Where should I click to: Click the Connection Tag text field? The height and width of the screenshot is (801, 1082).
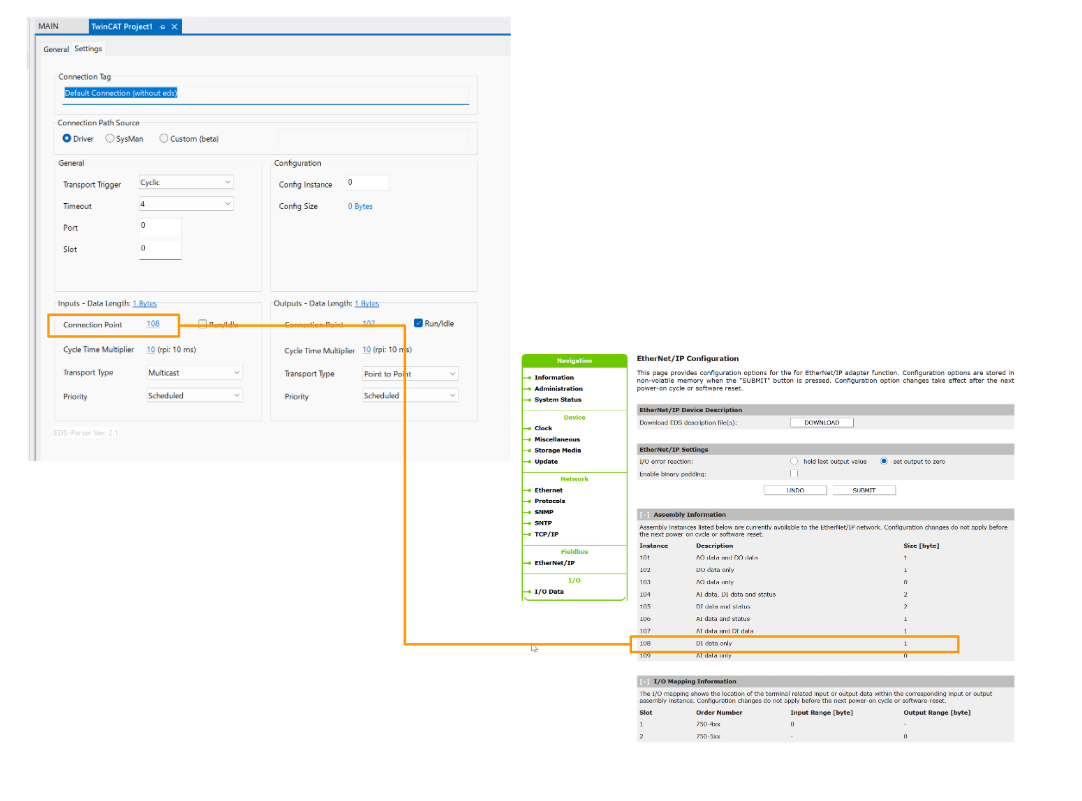click(265, 94)
